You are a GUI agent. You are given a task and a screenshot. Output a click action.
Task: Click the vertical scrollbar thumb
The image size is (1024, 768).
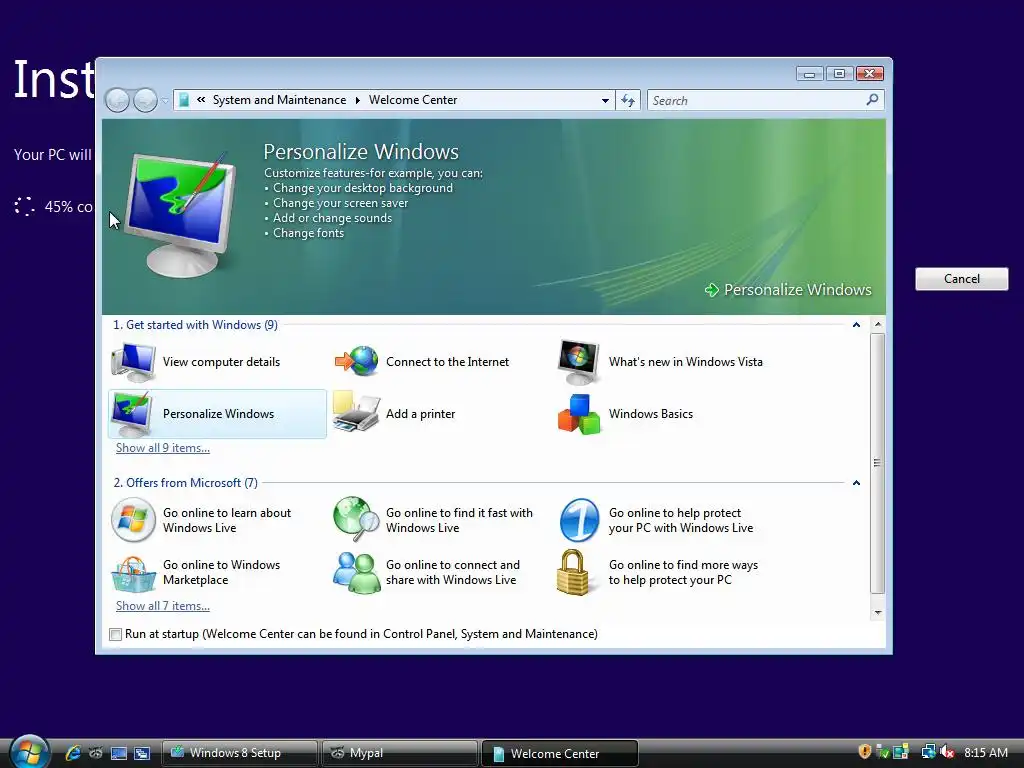(878, 463)
